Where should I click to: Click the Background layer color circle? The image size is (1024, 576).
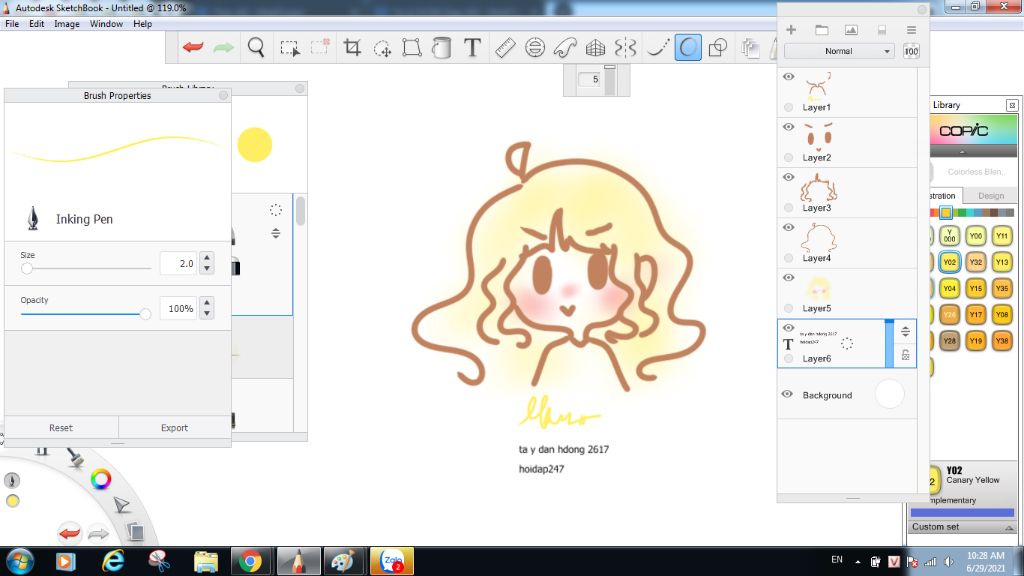click(x=889, y=394)
